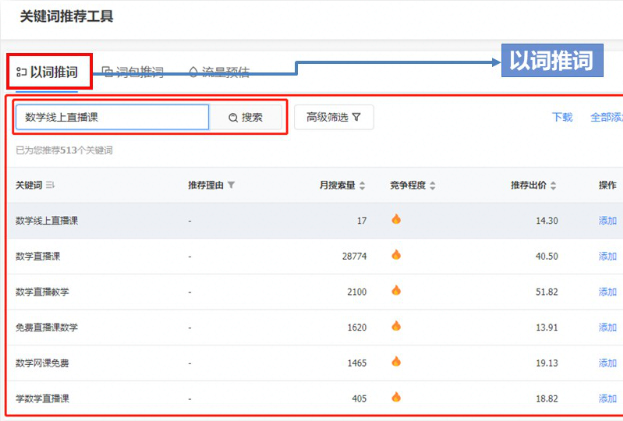Switch to the 词包推词 tab

tap(133, 72)
